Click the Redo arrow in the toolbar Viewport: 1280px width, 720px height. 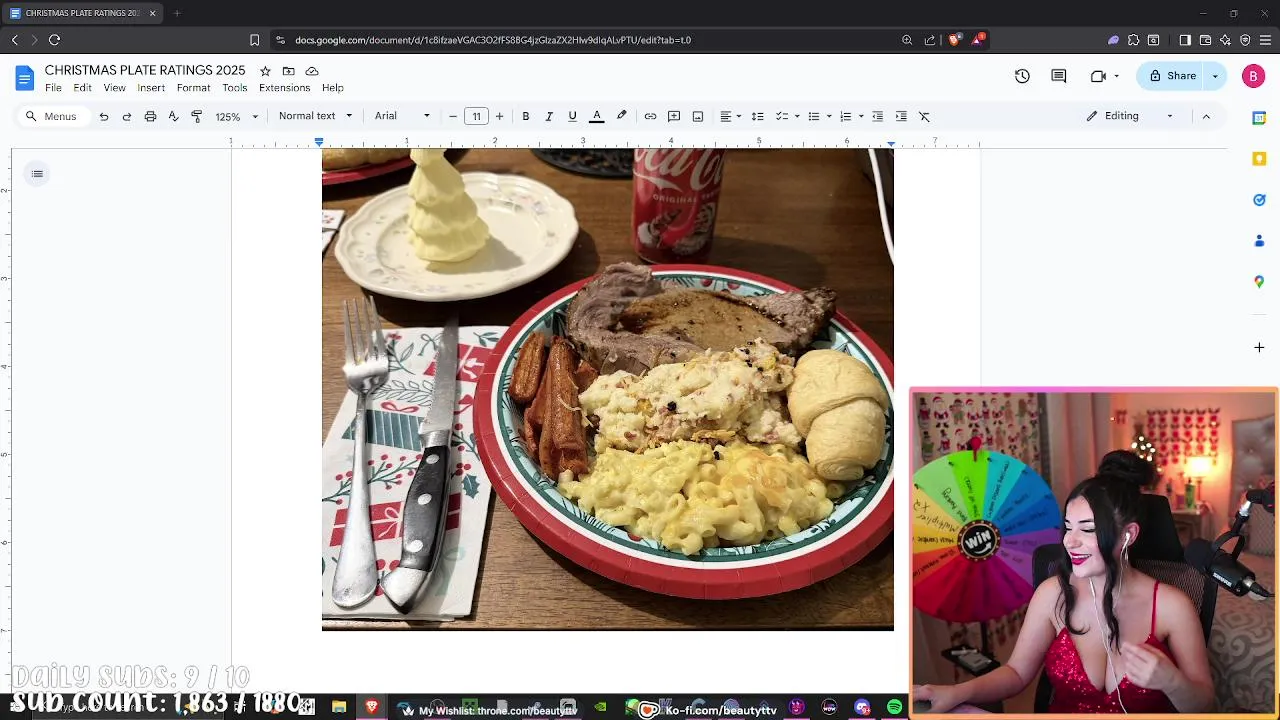[127, 116]
